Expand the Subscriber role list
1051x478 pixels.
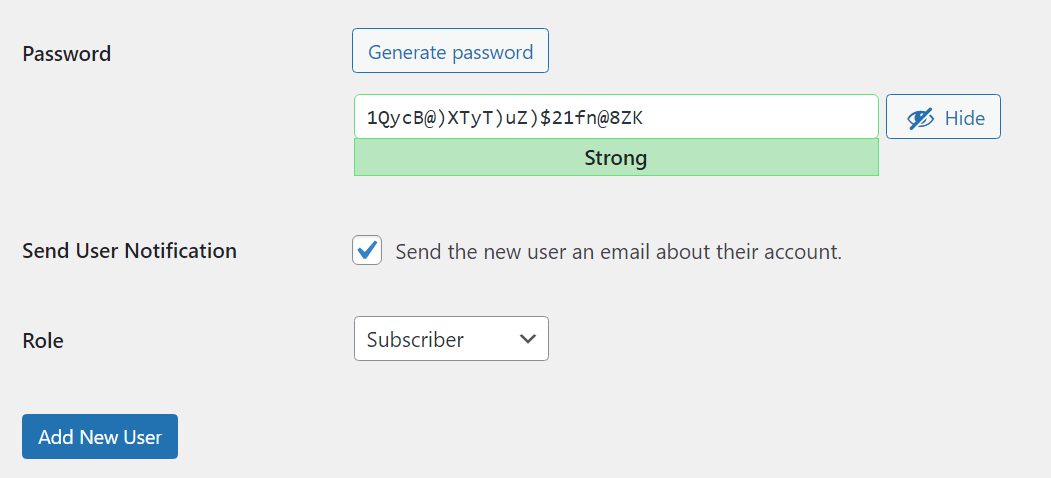[x=451, y=339]
